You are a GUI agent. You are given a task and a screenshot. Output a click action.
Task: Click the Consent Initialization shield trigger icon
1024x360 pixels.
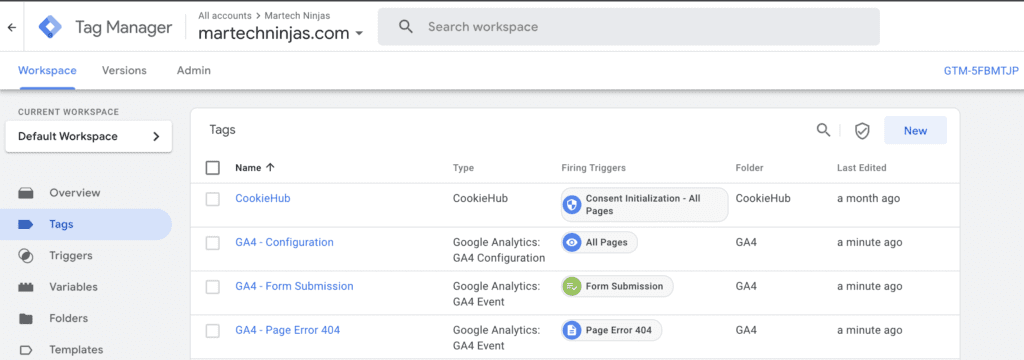pyautogui.click(x=572, y=205)
